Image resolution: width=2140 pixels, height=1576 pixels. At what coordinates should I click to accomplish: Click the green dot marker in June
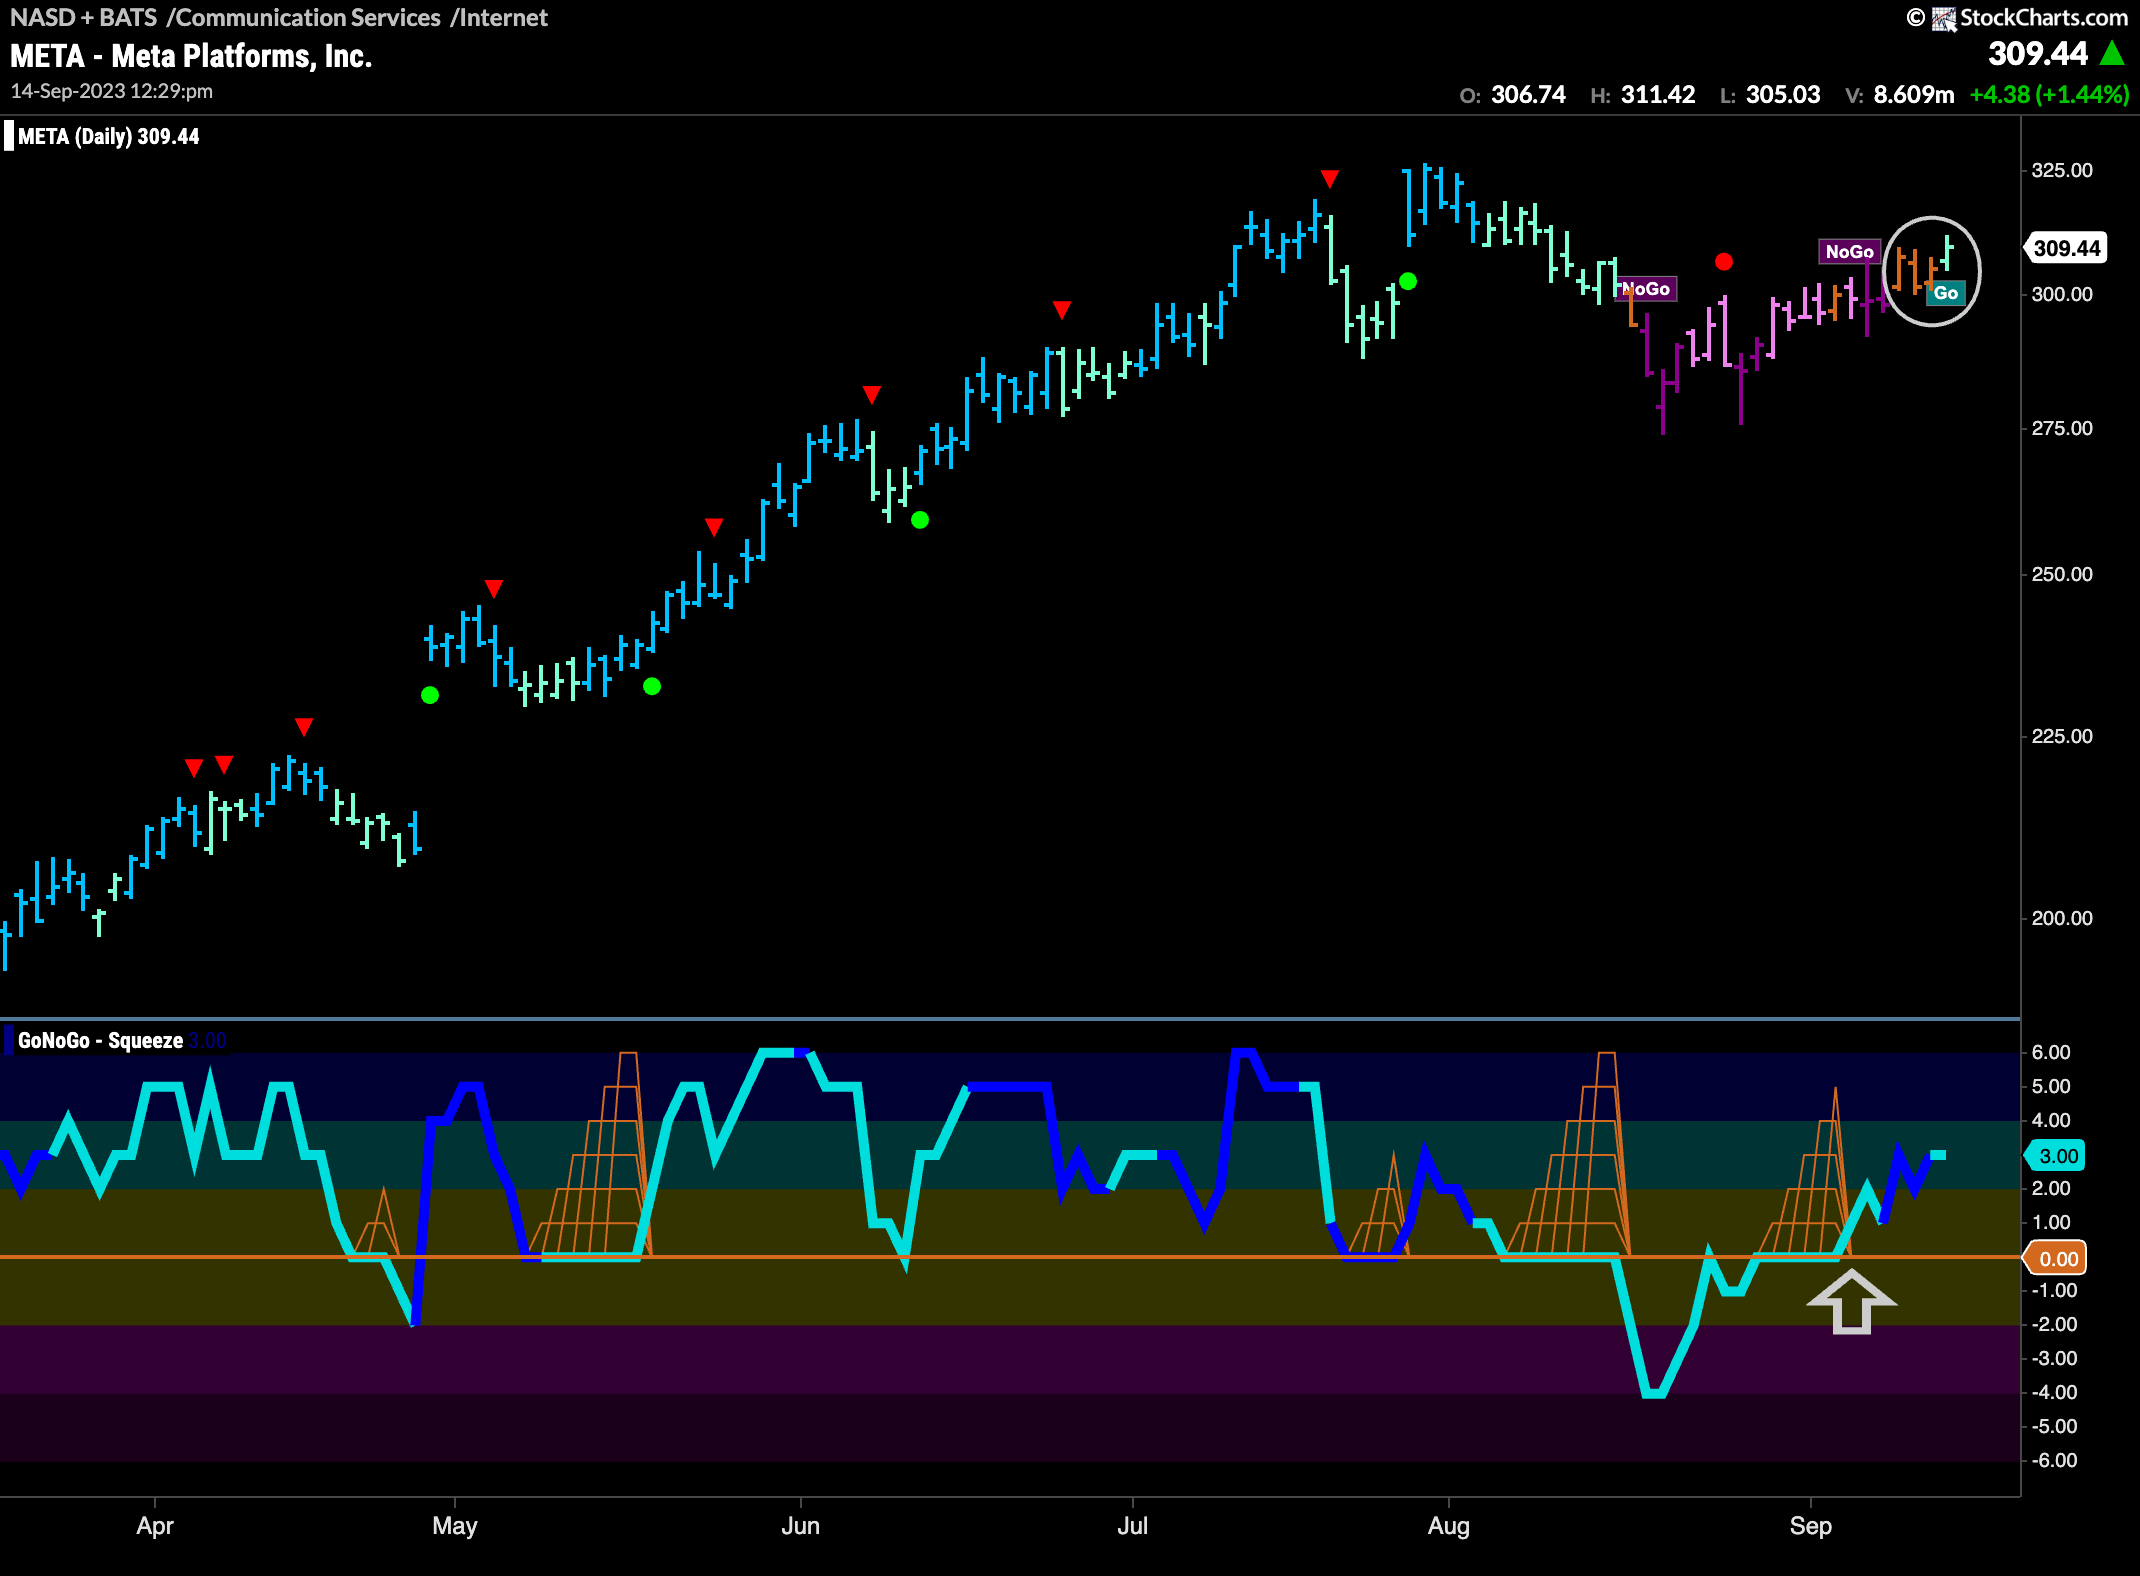tap(920, 520)
